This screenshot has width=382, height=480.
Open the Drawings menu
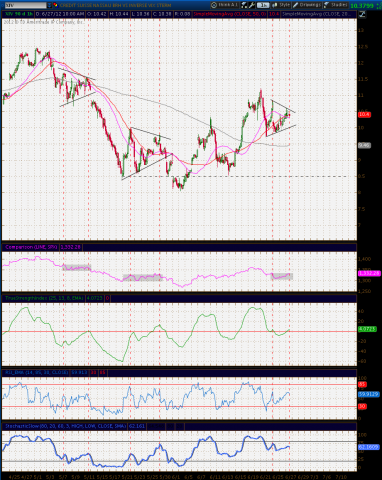307,5
